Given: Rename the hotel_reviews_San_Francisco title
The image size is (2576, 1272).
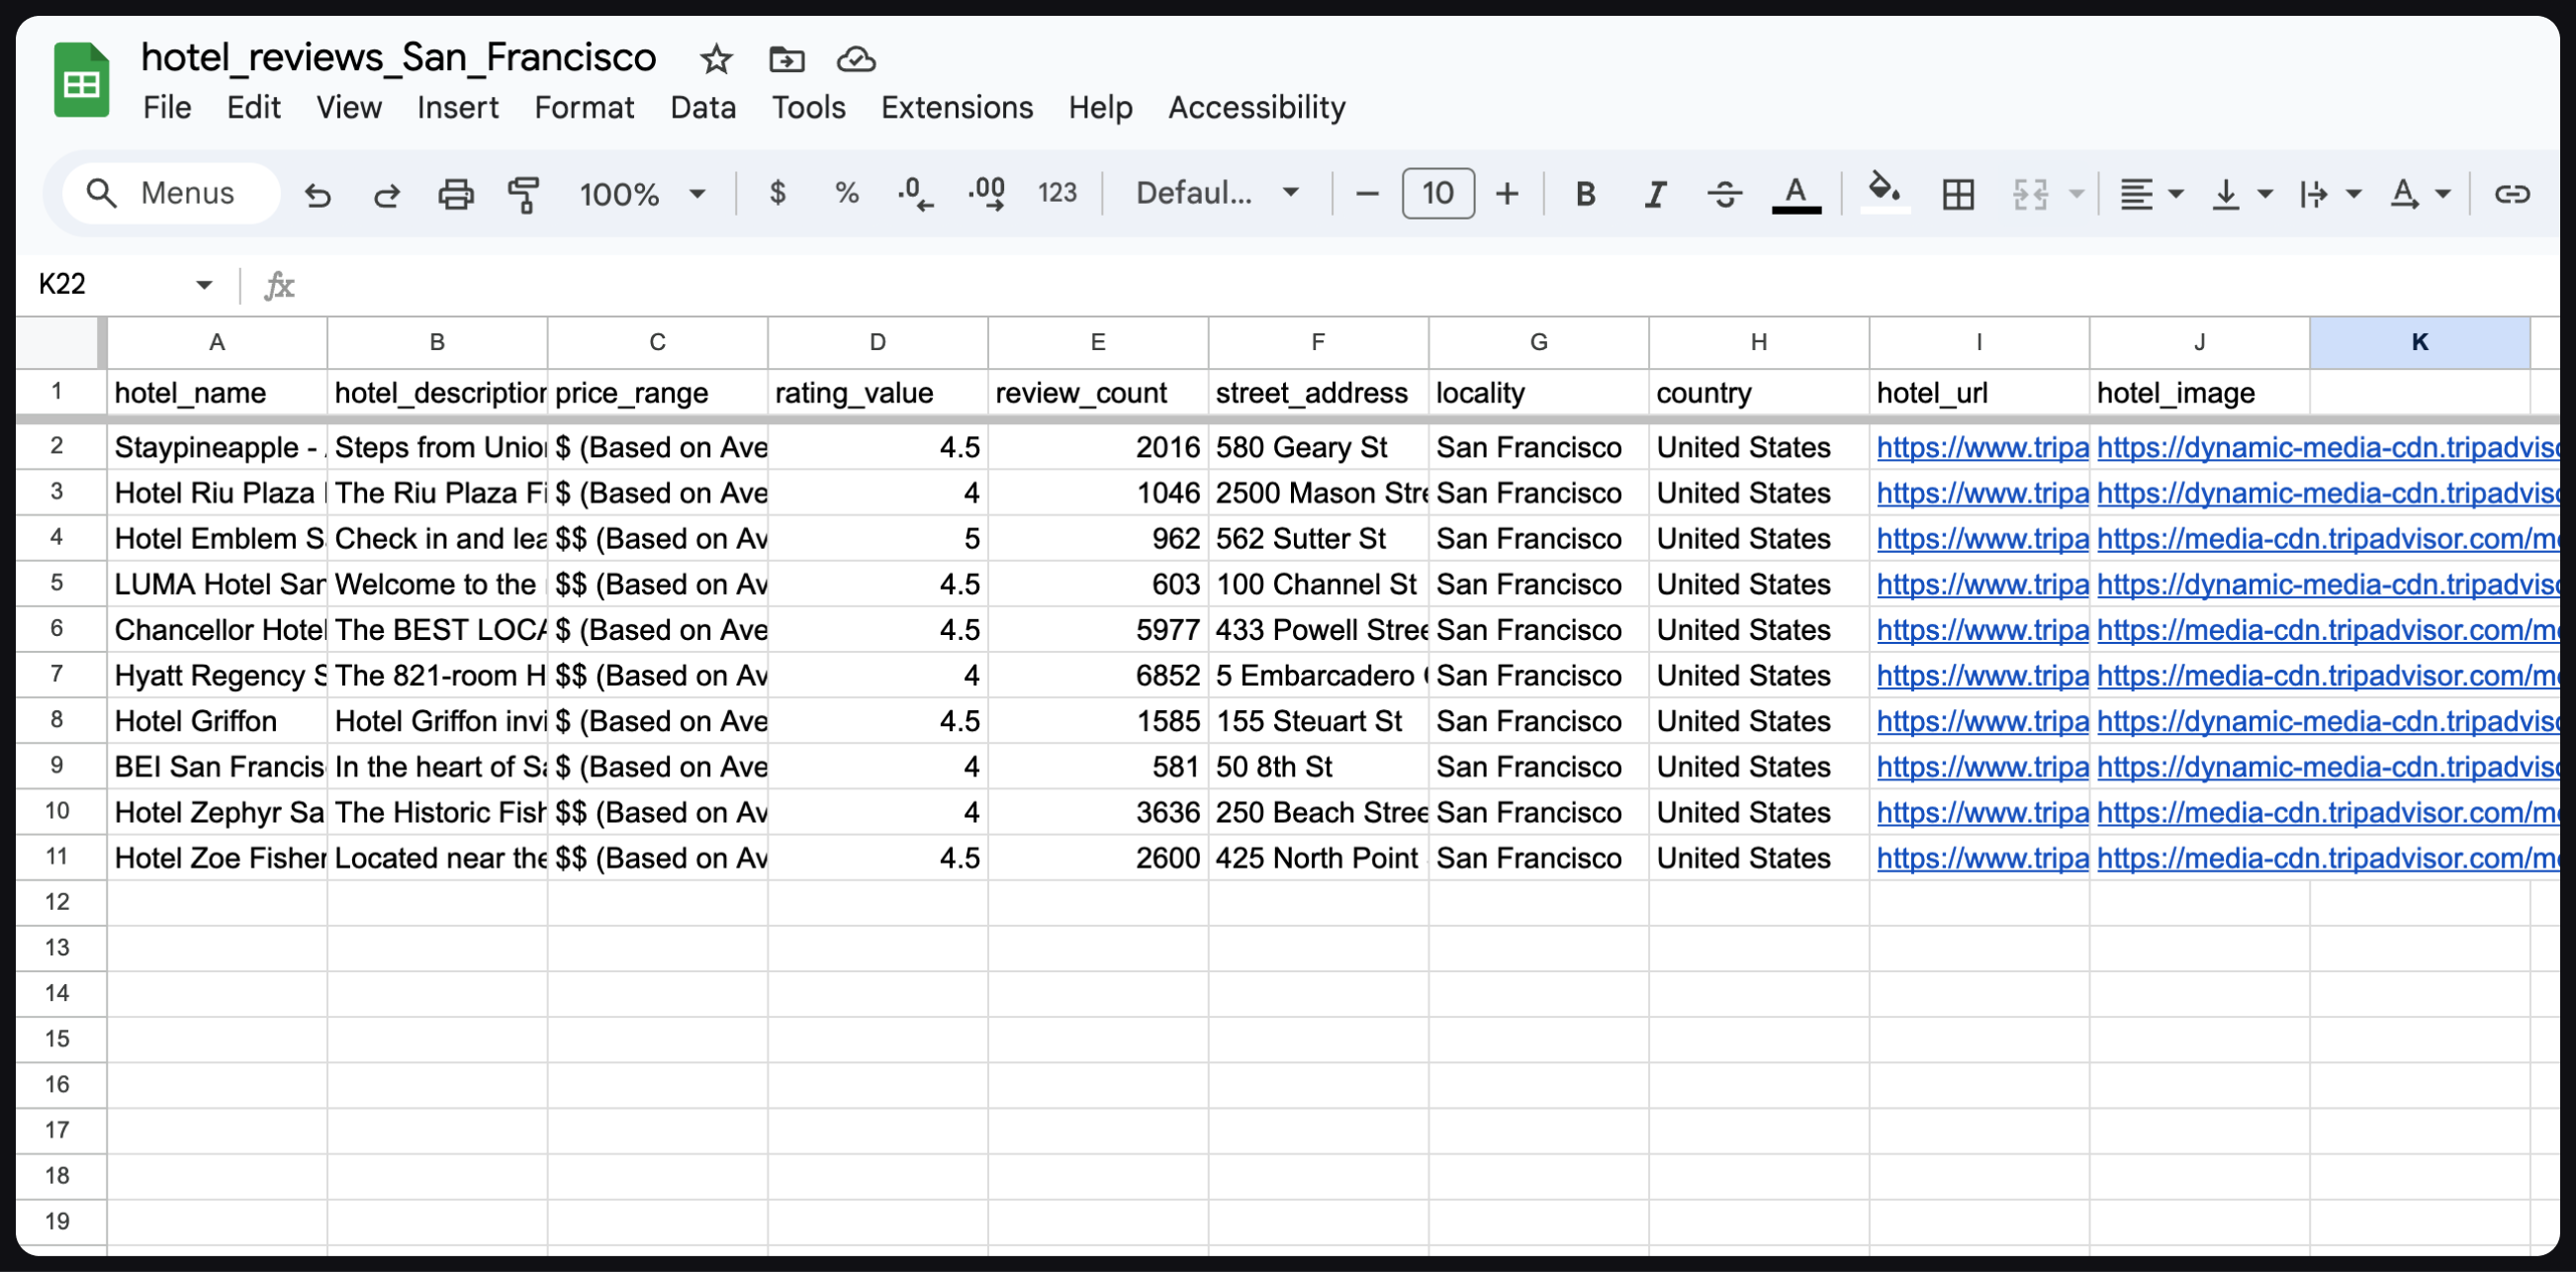Looking at the screenshot, I should tap(398, 57).
